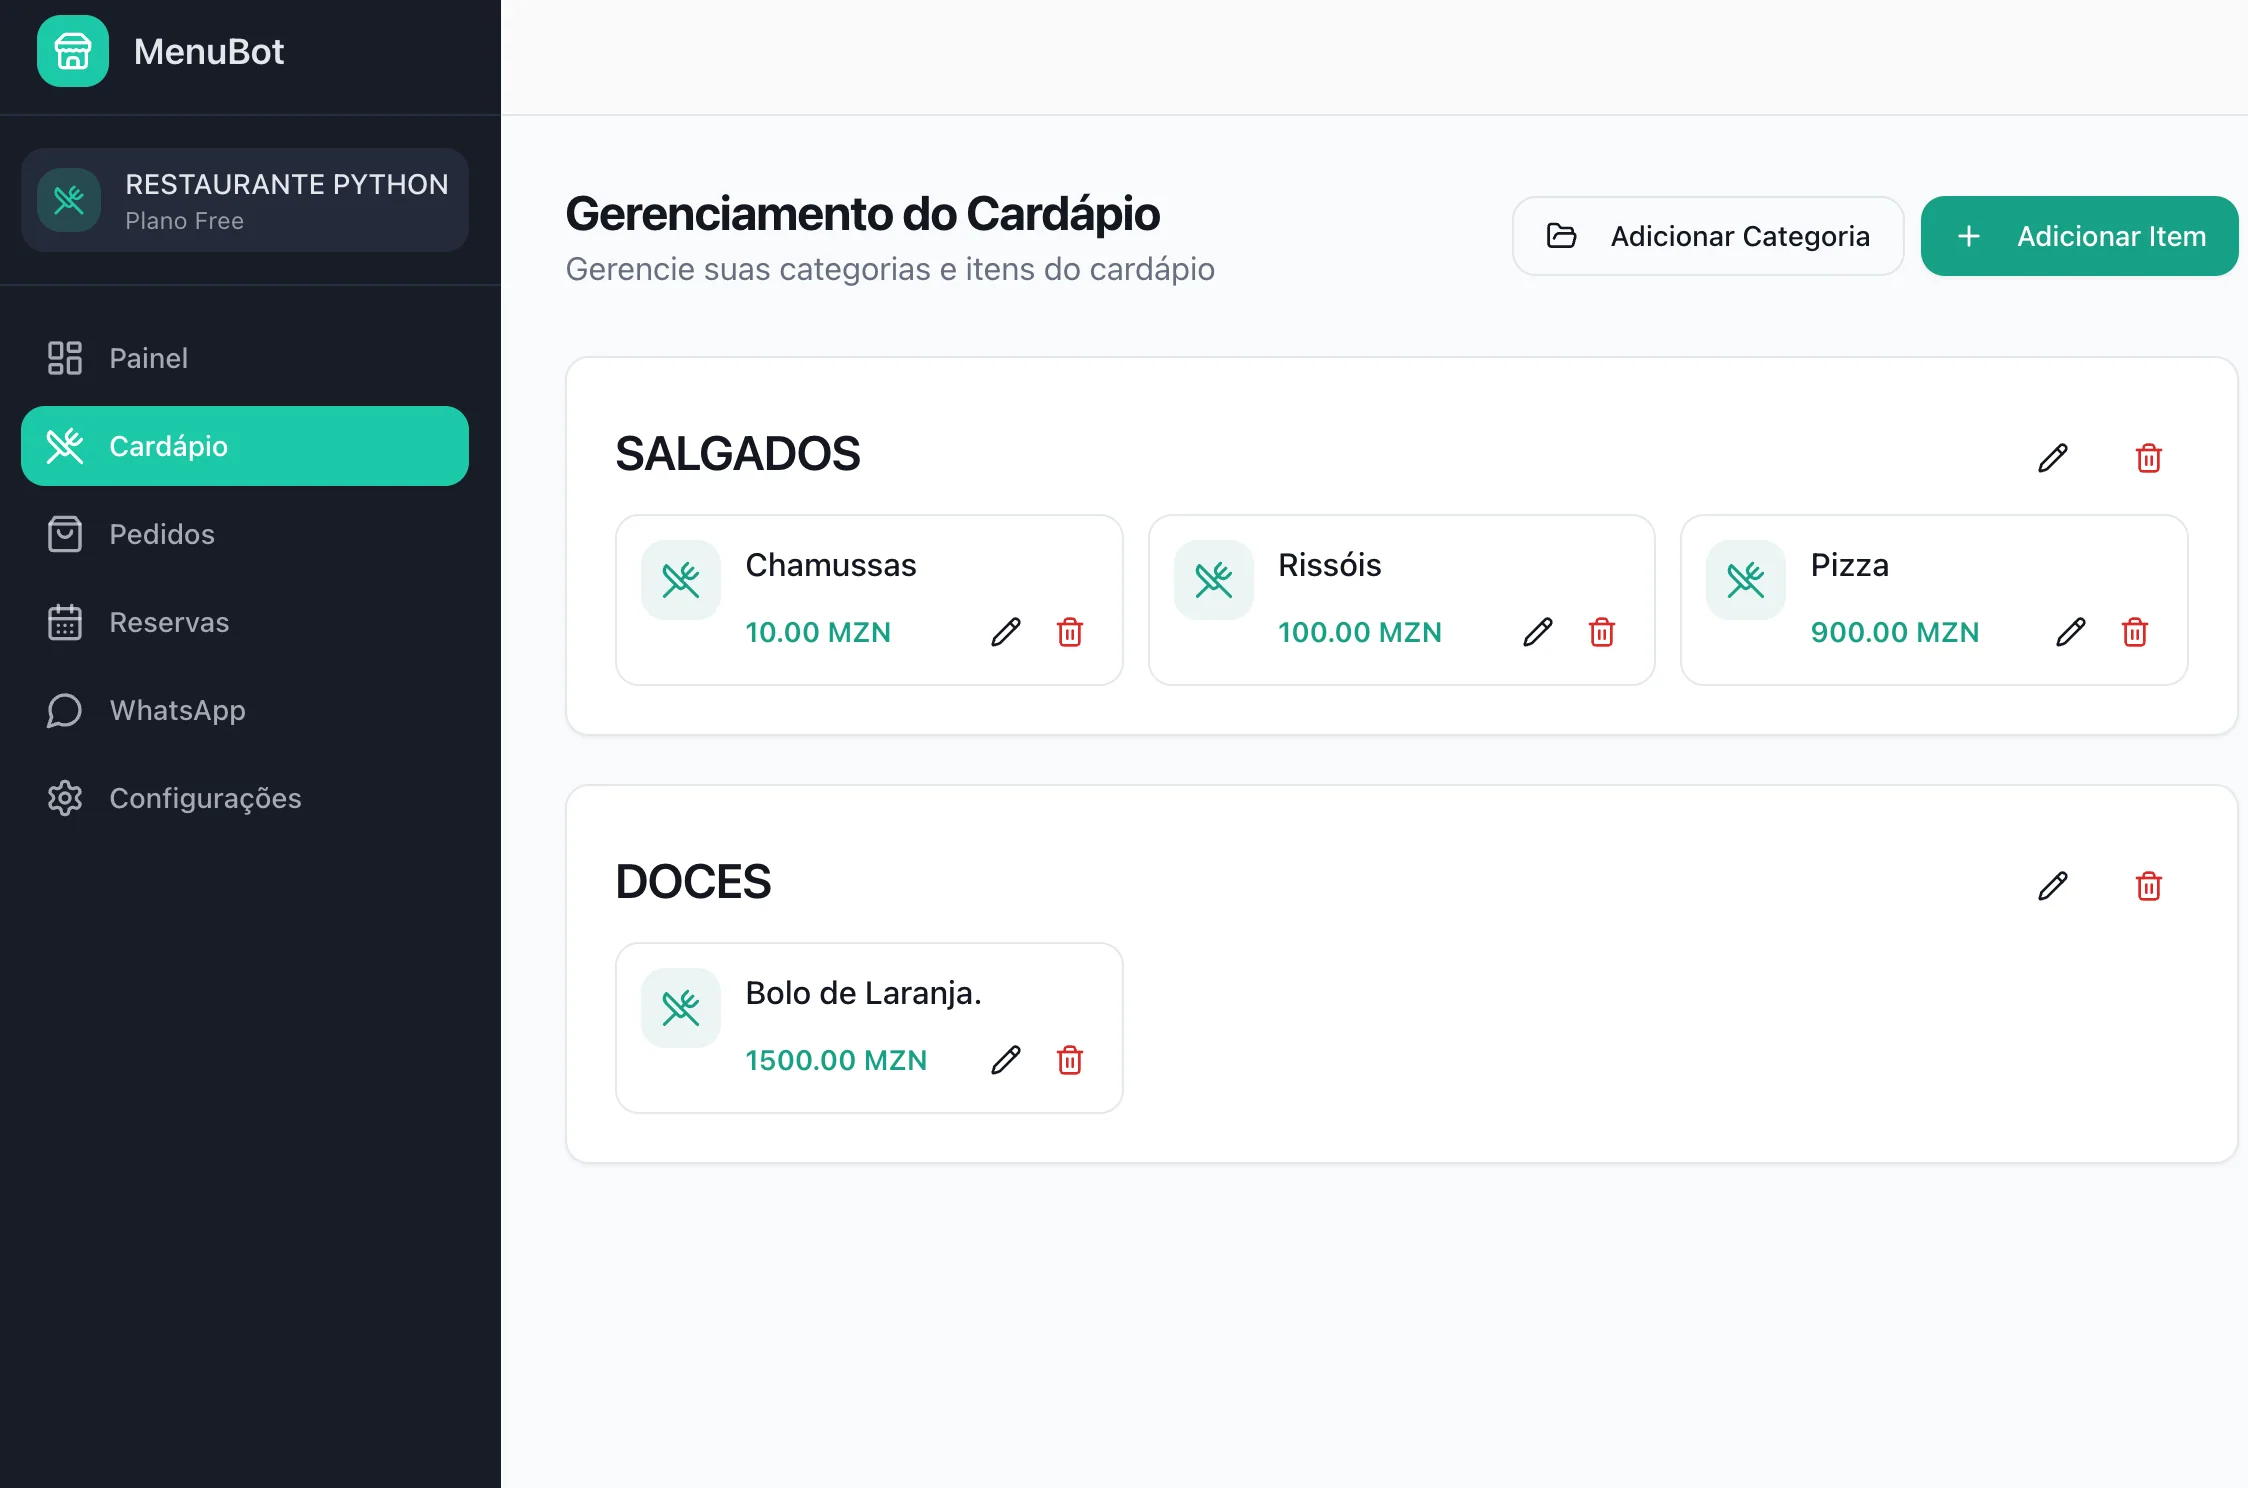Edit the SALGADOS category with pencil icon

coord(2053,458)
